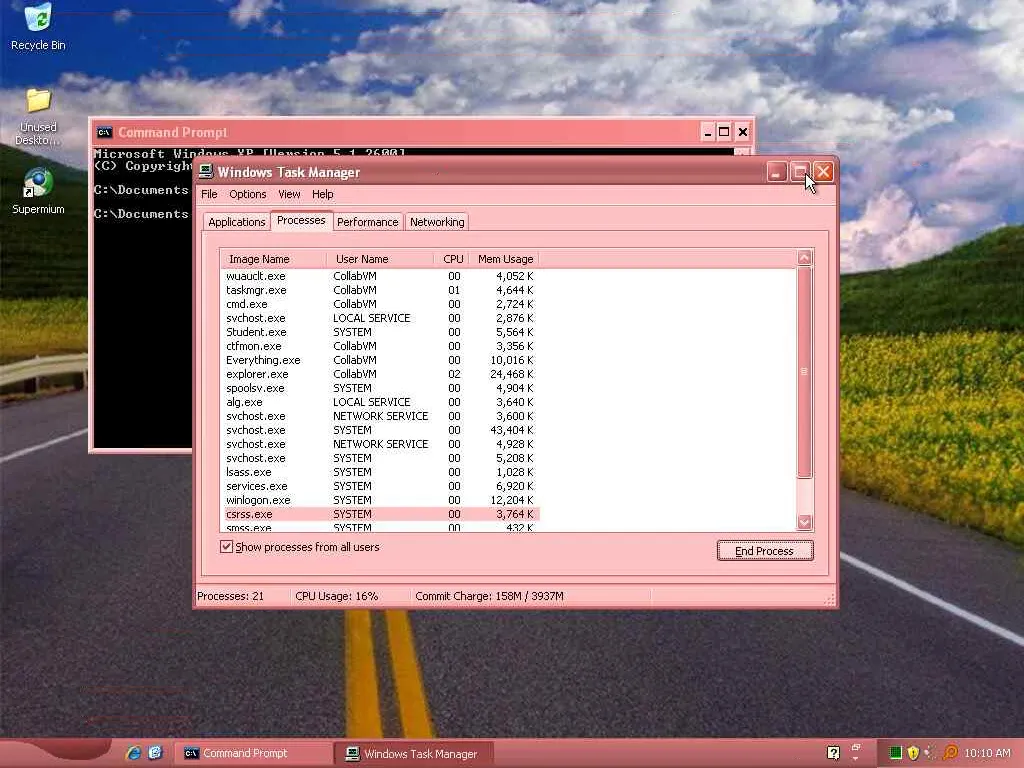Open the File menu in Task Manager
Viewport: 1024px width, 768px height.
pyautogui.click(x=209, y=194)
